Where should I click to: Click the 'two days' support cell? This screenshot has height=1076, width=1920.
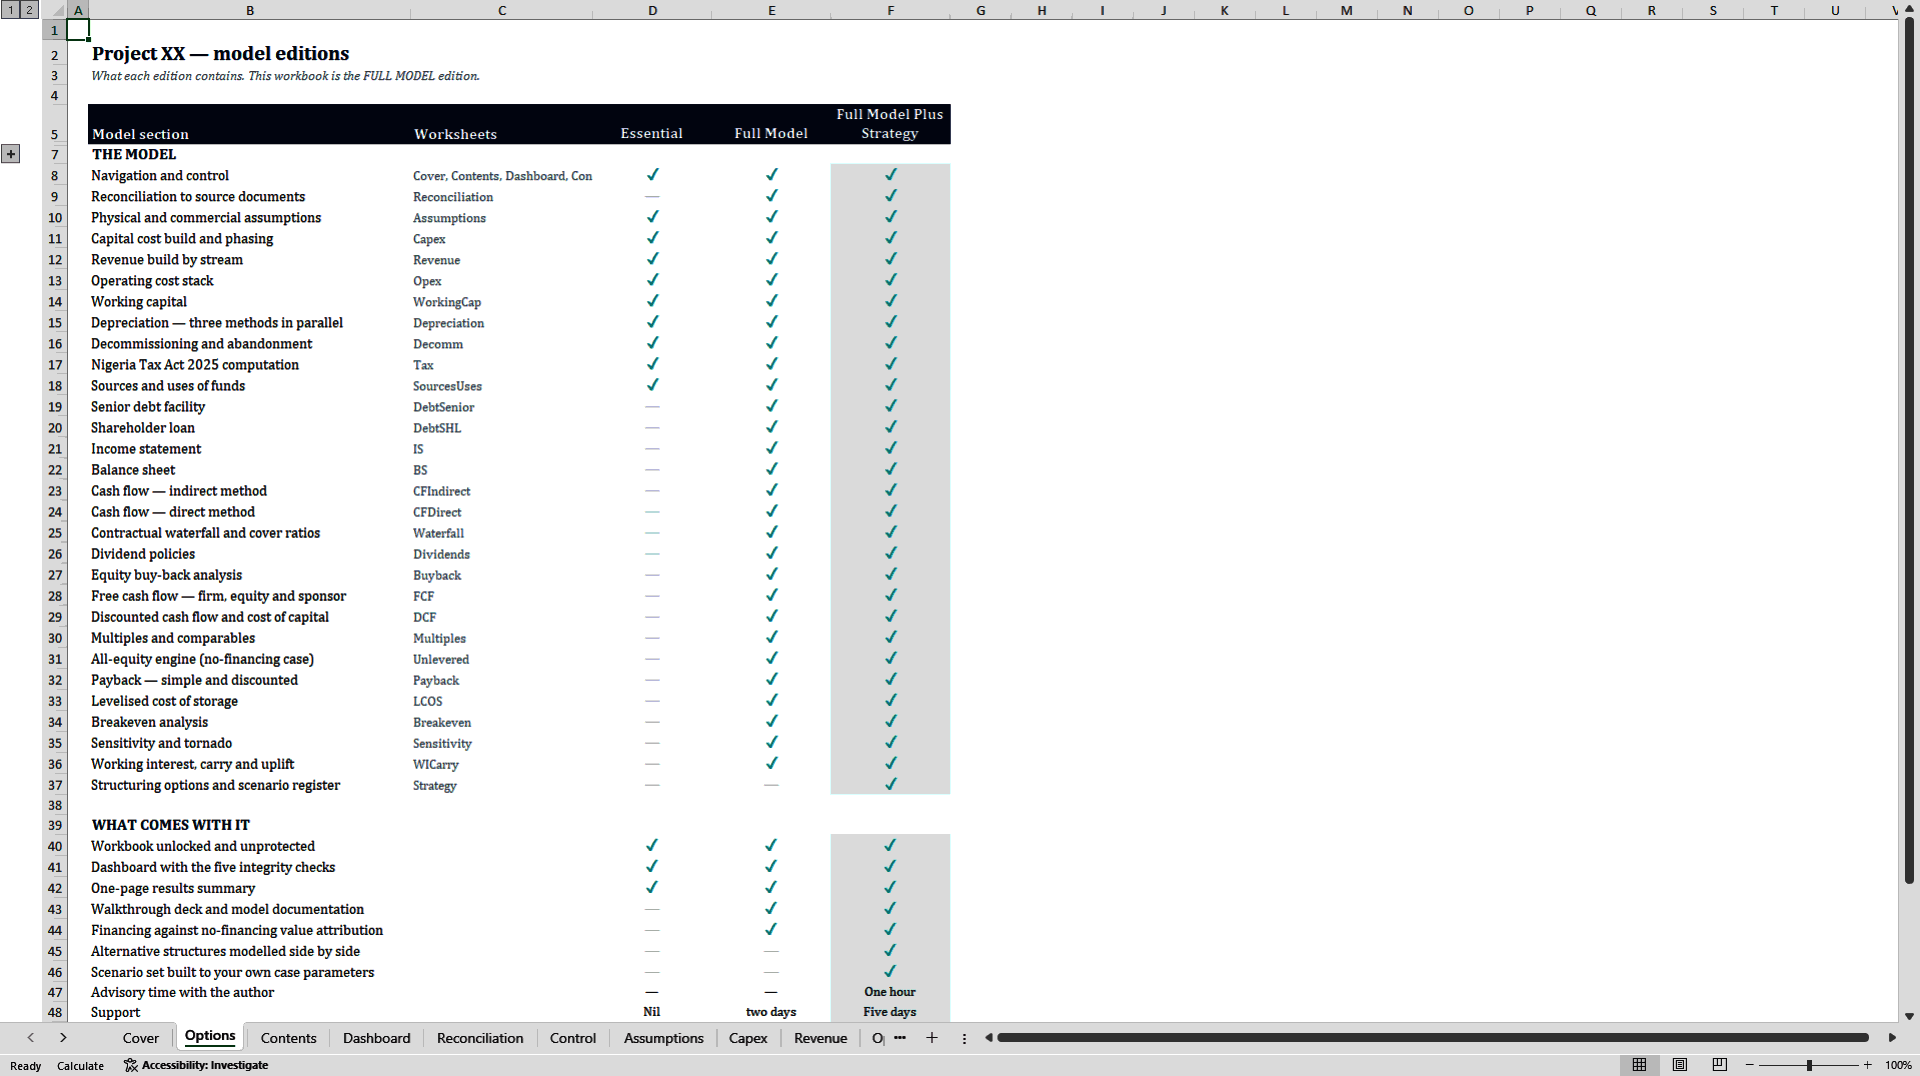click(x=771, y=1012)
